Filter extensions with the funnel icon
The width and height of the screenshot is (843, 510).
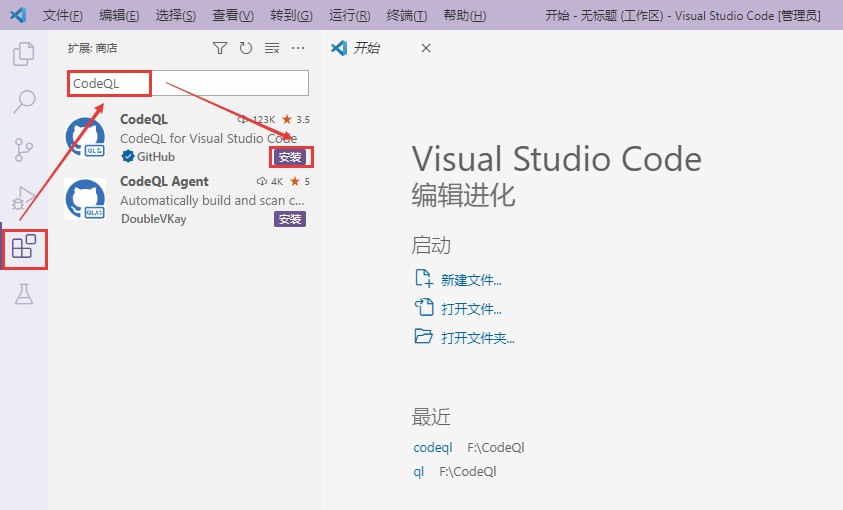[x=220, y=48]
